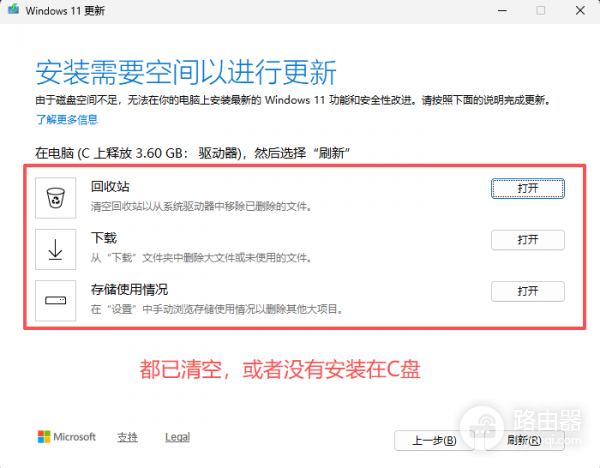The width and height of the screenshot is (600, 468).
Task: Click the Downloads arrow icon tile
Action: click(55, 249)
